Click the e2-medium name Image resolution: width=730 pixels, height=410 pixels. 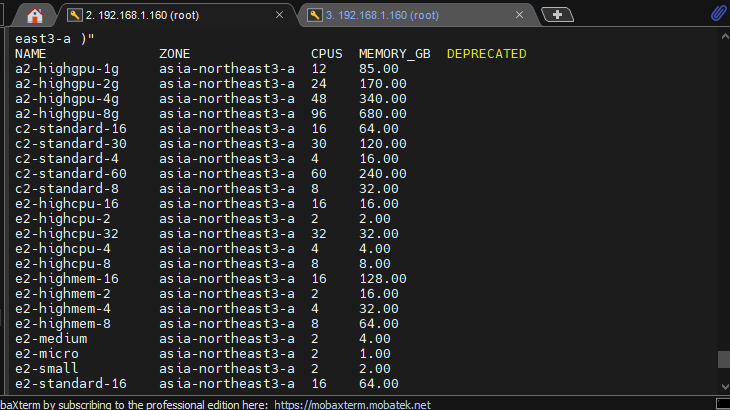(51, 339)
